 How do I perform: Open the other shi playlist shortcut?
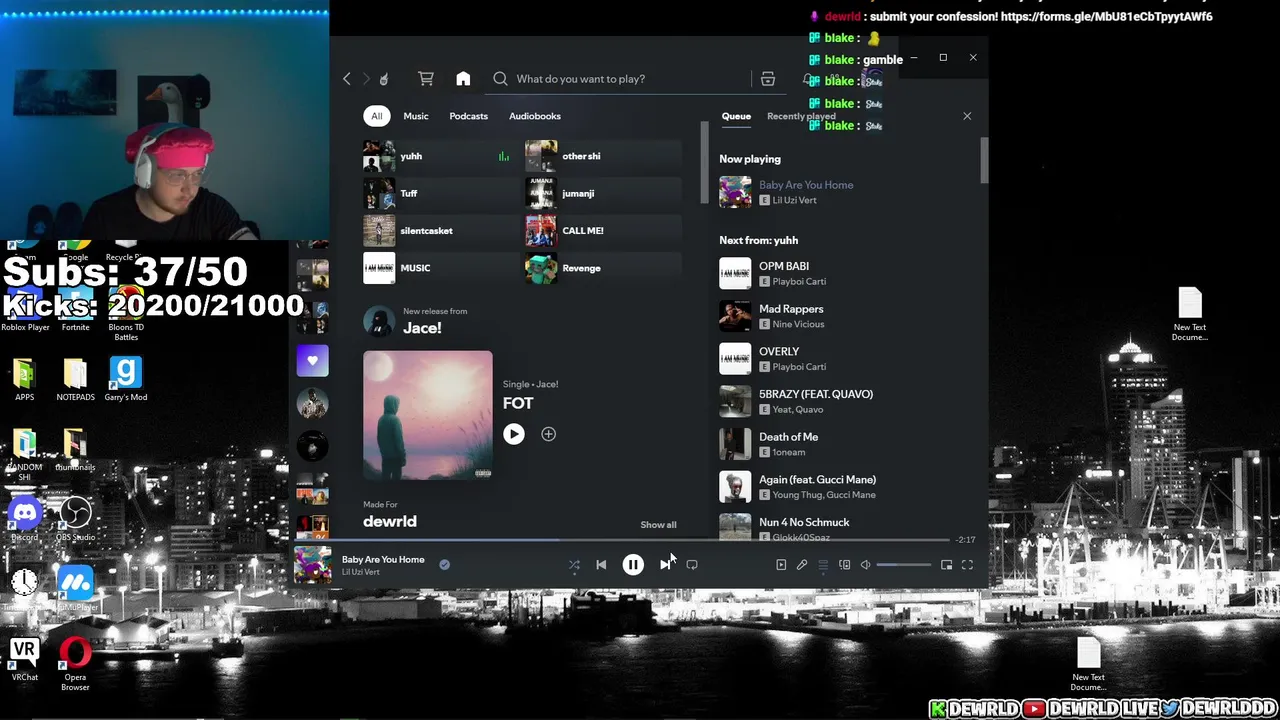click(603, 156)
